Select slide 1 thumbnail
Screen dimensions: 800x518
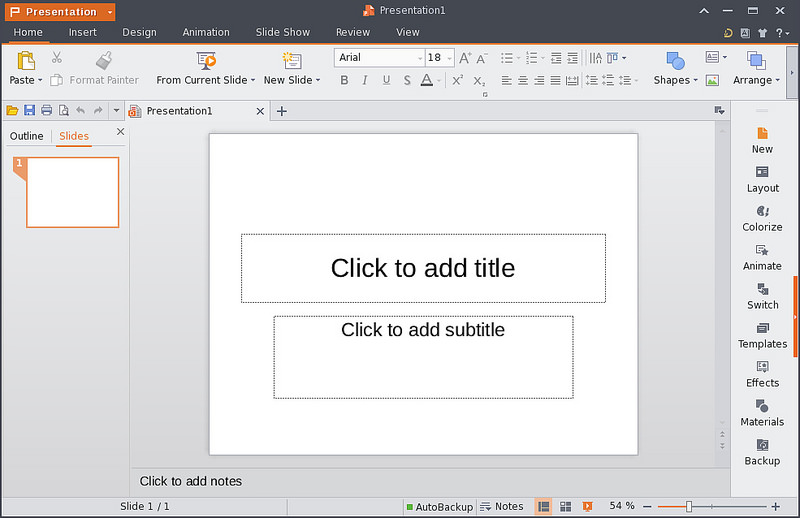tap(72, 192)
